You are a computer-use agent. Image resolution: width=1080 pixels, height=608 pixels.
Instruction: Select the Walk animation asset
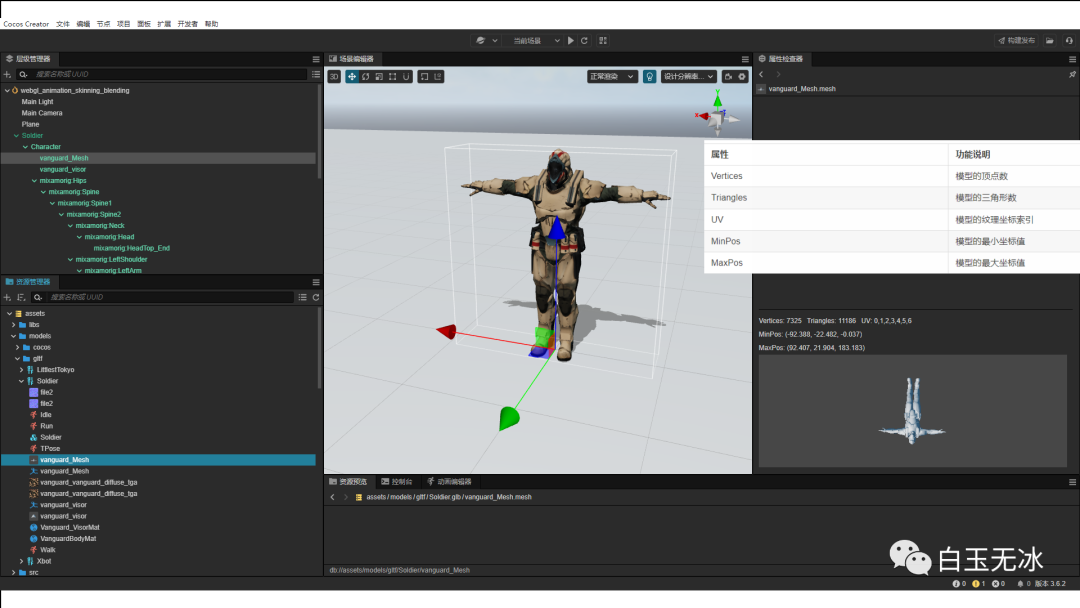(x=47, y=550)
